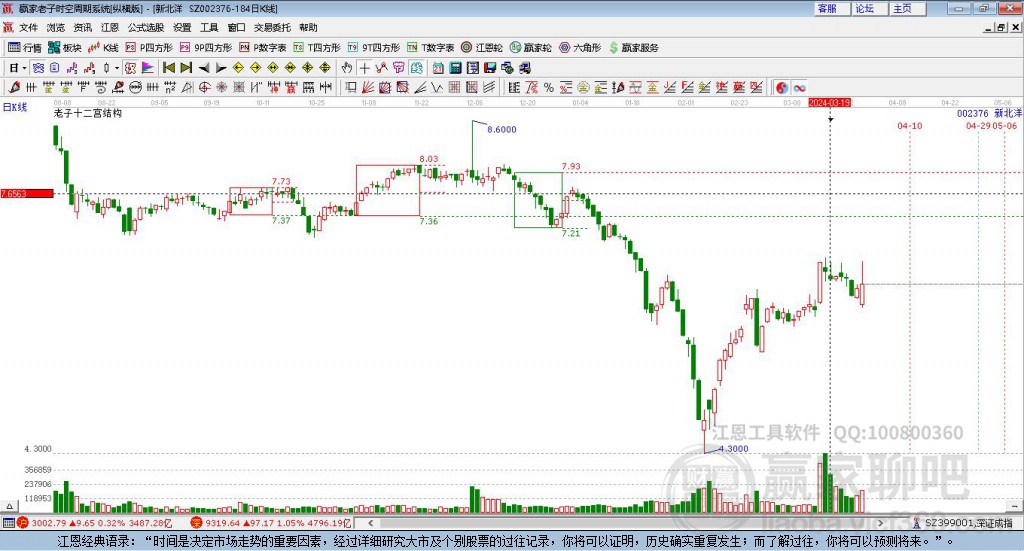Click the last yellow diamond icon

tap(325, 68)
